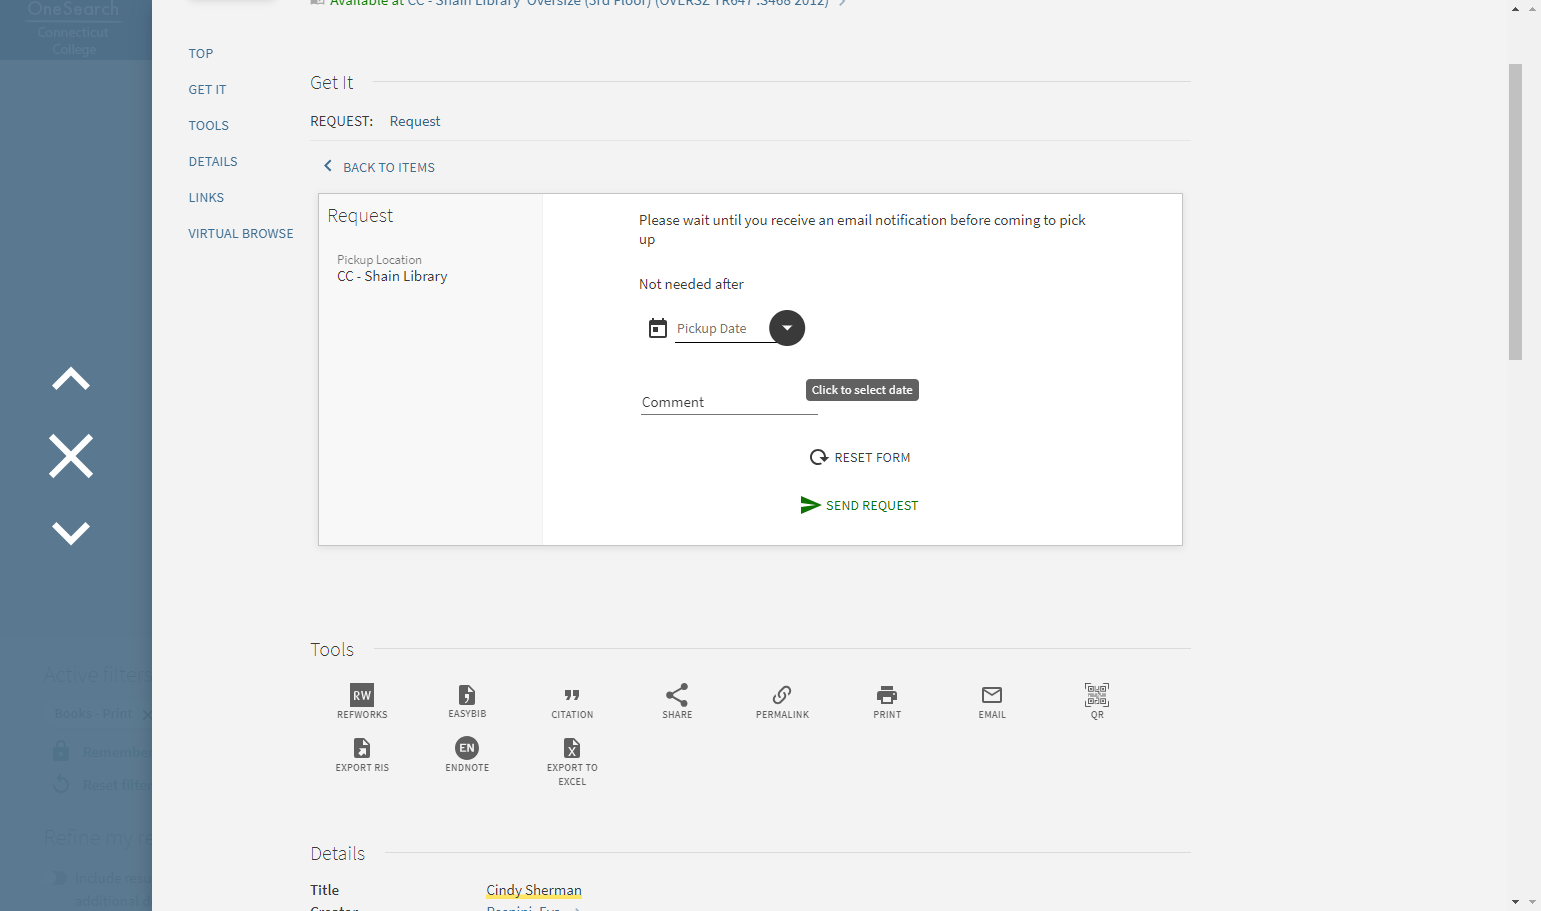1541x911 pixels.
Task: Show the QR code
Action: pyautogui.click(x=1097, y=701)
